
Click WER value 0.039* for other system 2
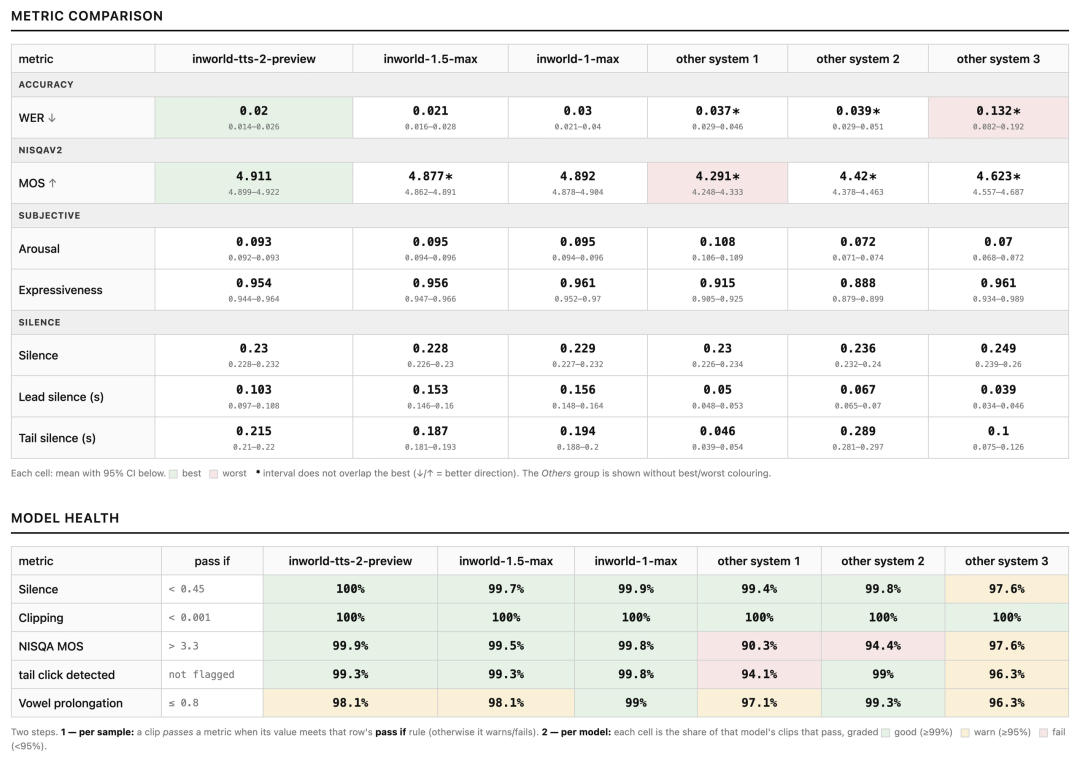(x=858, y=111)
